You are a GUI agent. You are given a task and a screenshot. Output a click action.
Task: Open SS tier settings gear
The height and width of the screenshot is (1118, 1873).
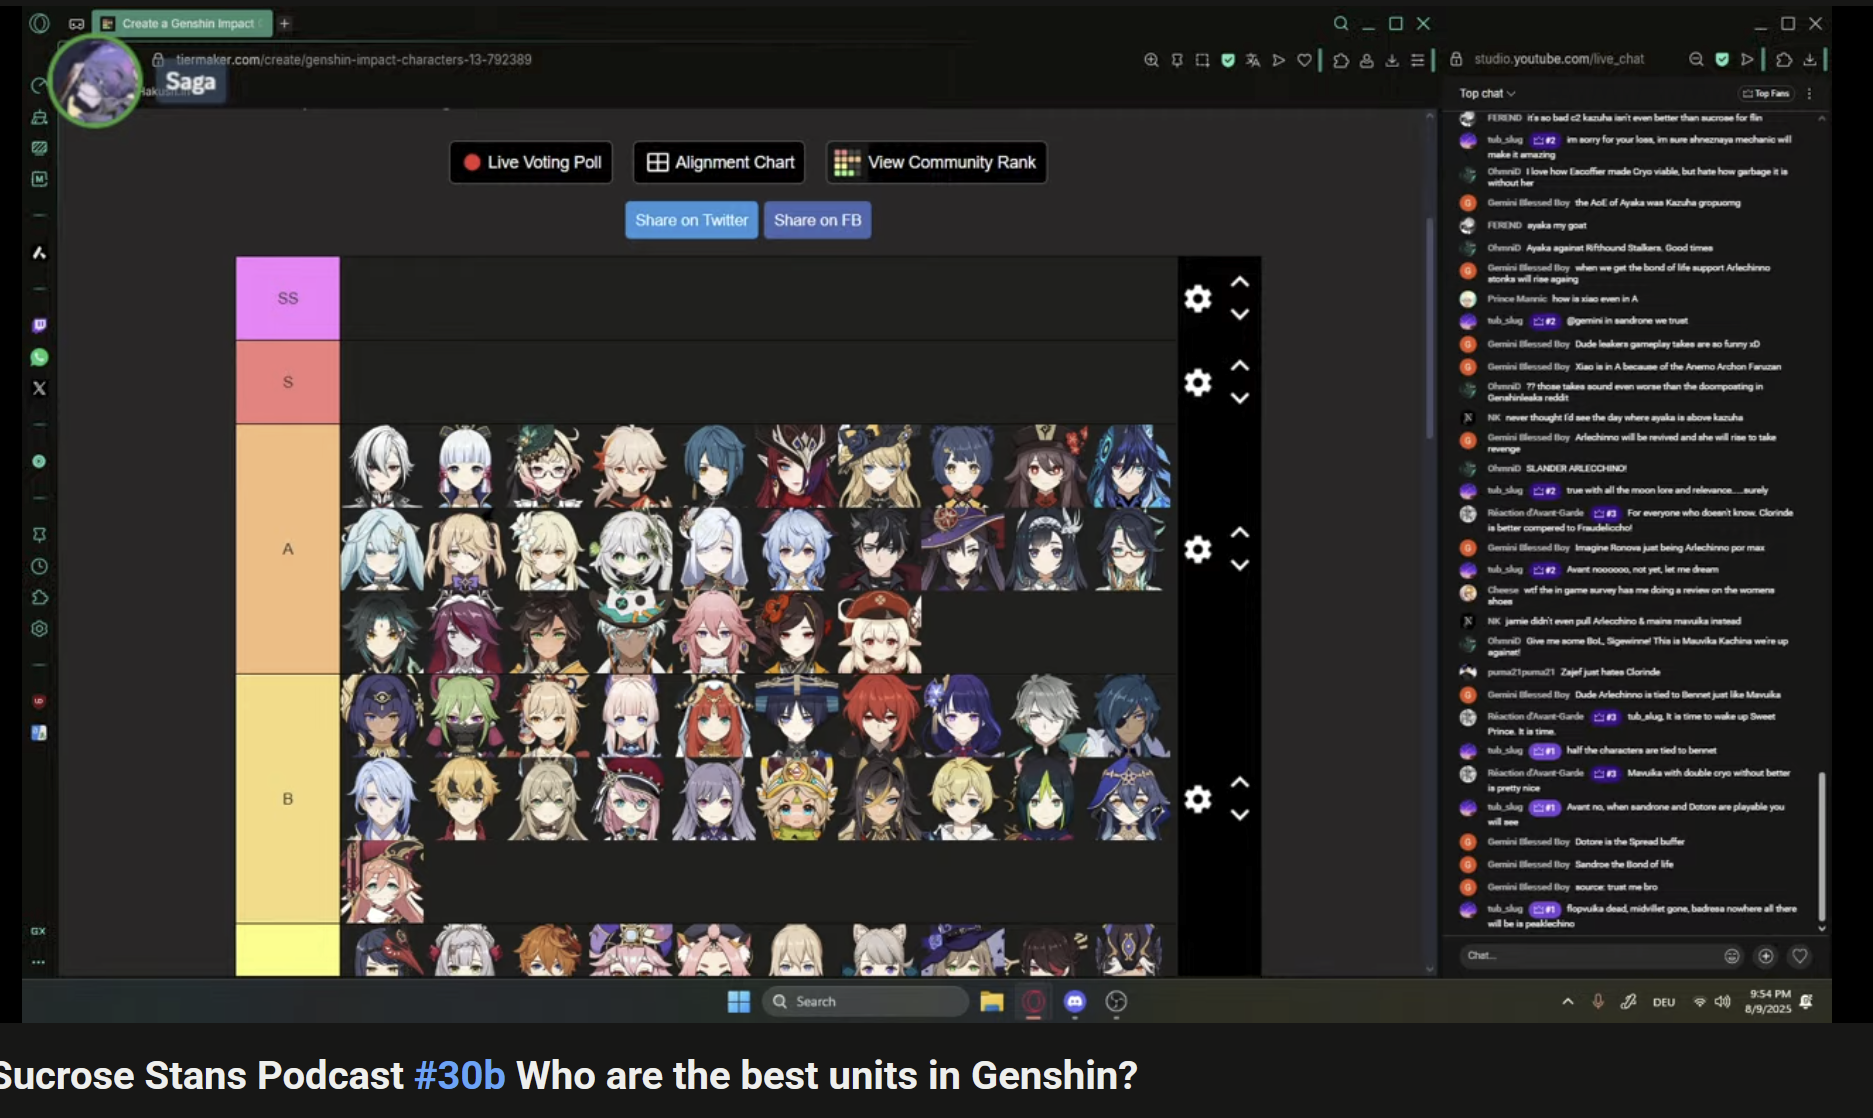coord(1198,298)
